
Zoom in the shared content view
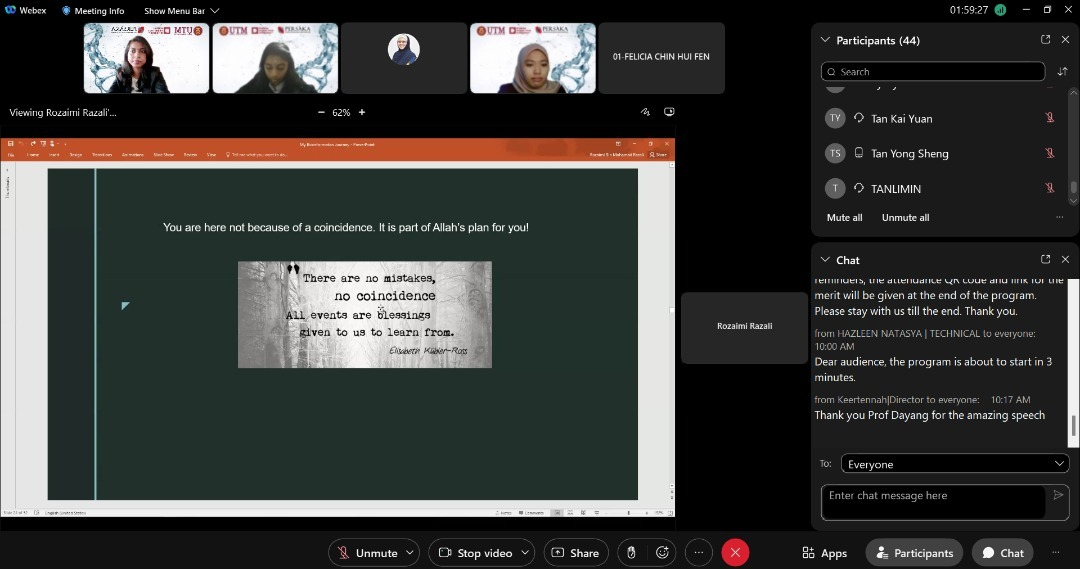[x=362, y=112]
